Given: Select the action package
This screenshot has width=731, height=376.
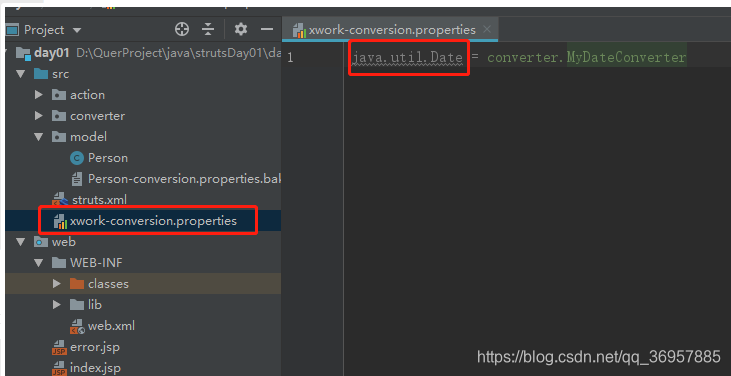Looking at the screenshot, I should point(88,95).
